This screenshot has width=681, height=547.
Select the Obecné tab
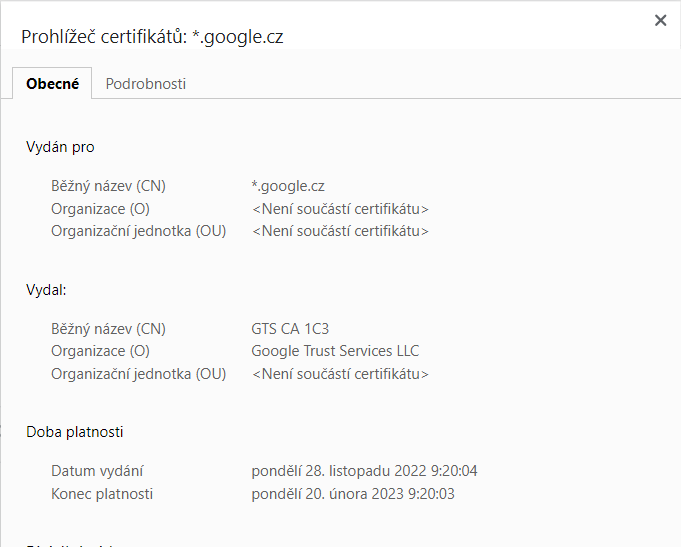pos(52,83)
